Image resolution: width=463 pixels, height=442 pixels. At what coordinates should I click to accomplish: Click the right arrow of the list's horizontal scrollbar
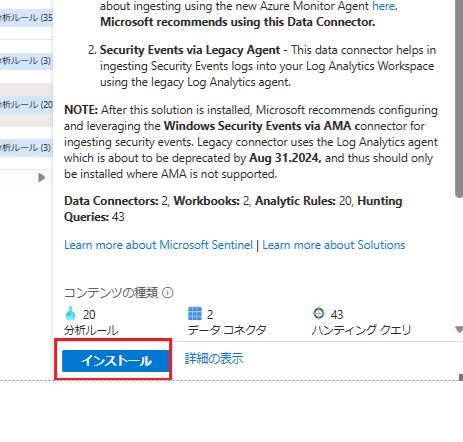42,177
